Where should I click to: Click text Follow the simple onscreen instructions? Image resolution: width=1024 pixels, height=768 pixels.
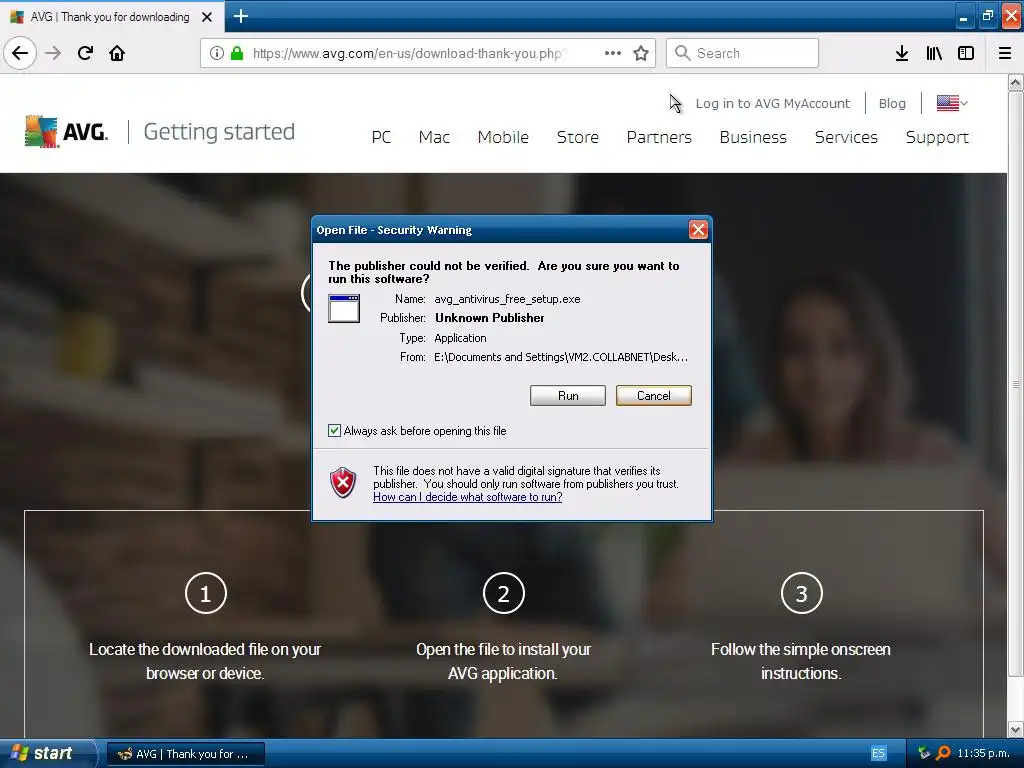click(801, 661)
